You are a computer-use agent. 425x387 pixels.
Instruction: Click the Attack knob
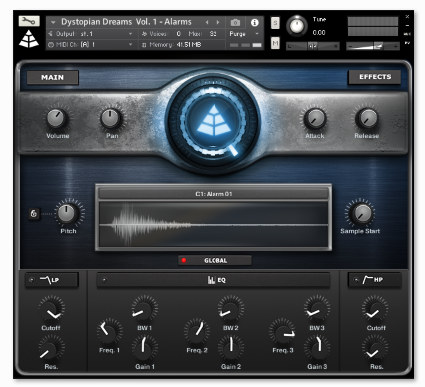click(315, 118)
